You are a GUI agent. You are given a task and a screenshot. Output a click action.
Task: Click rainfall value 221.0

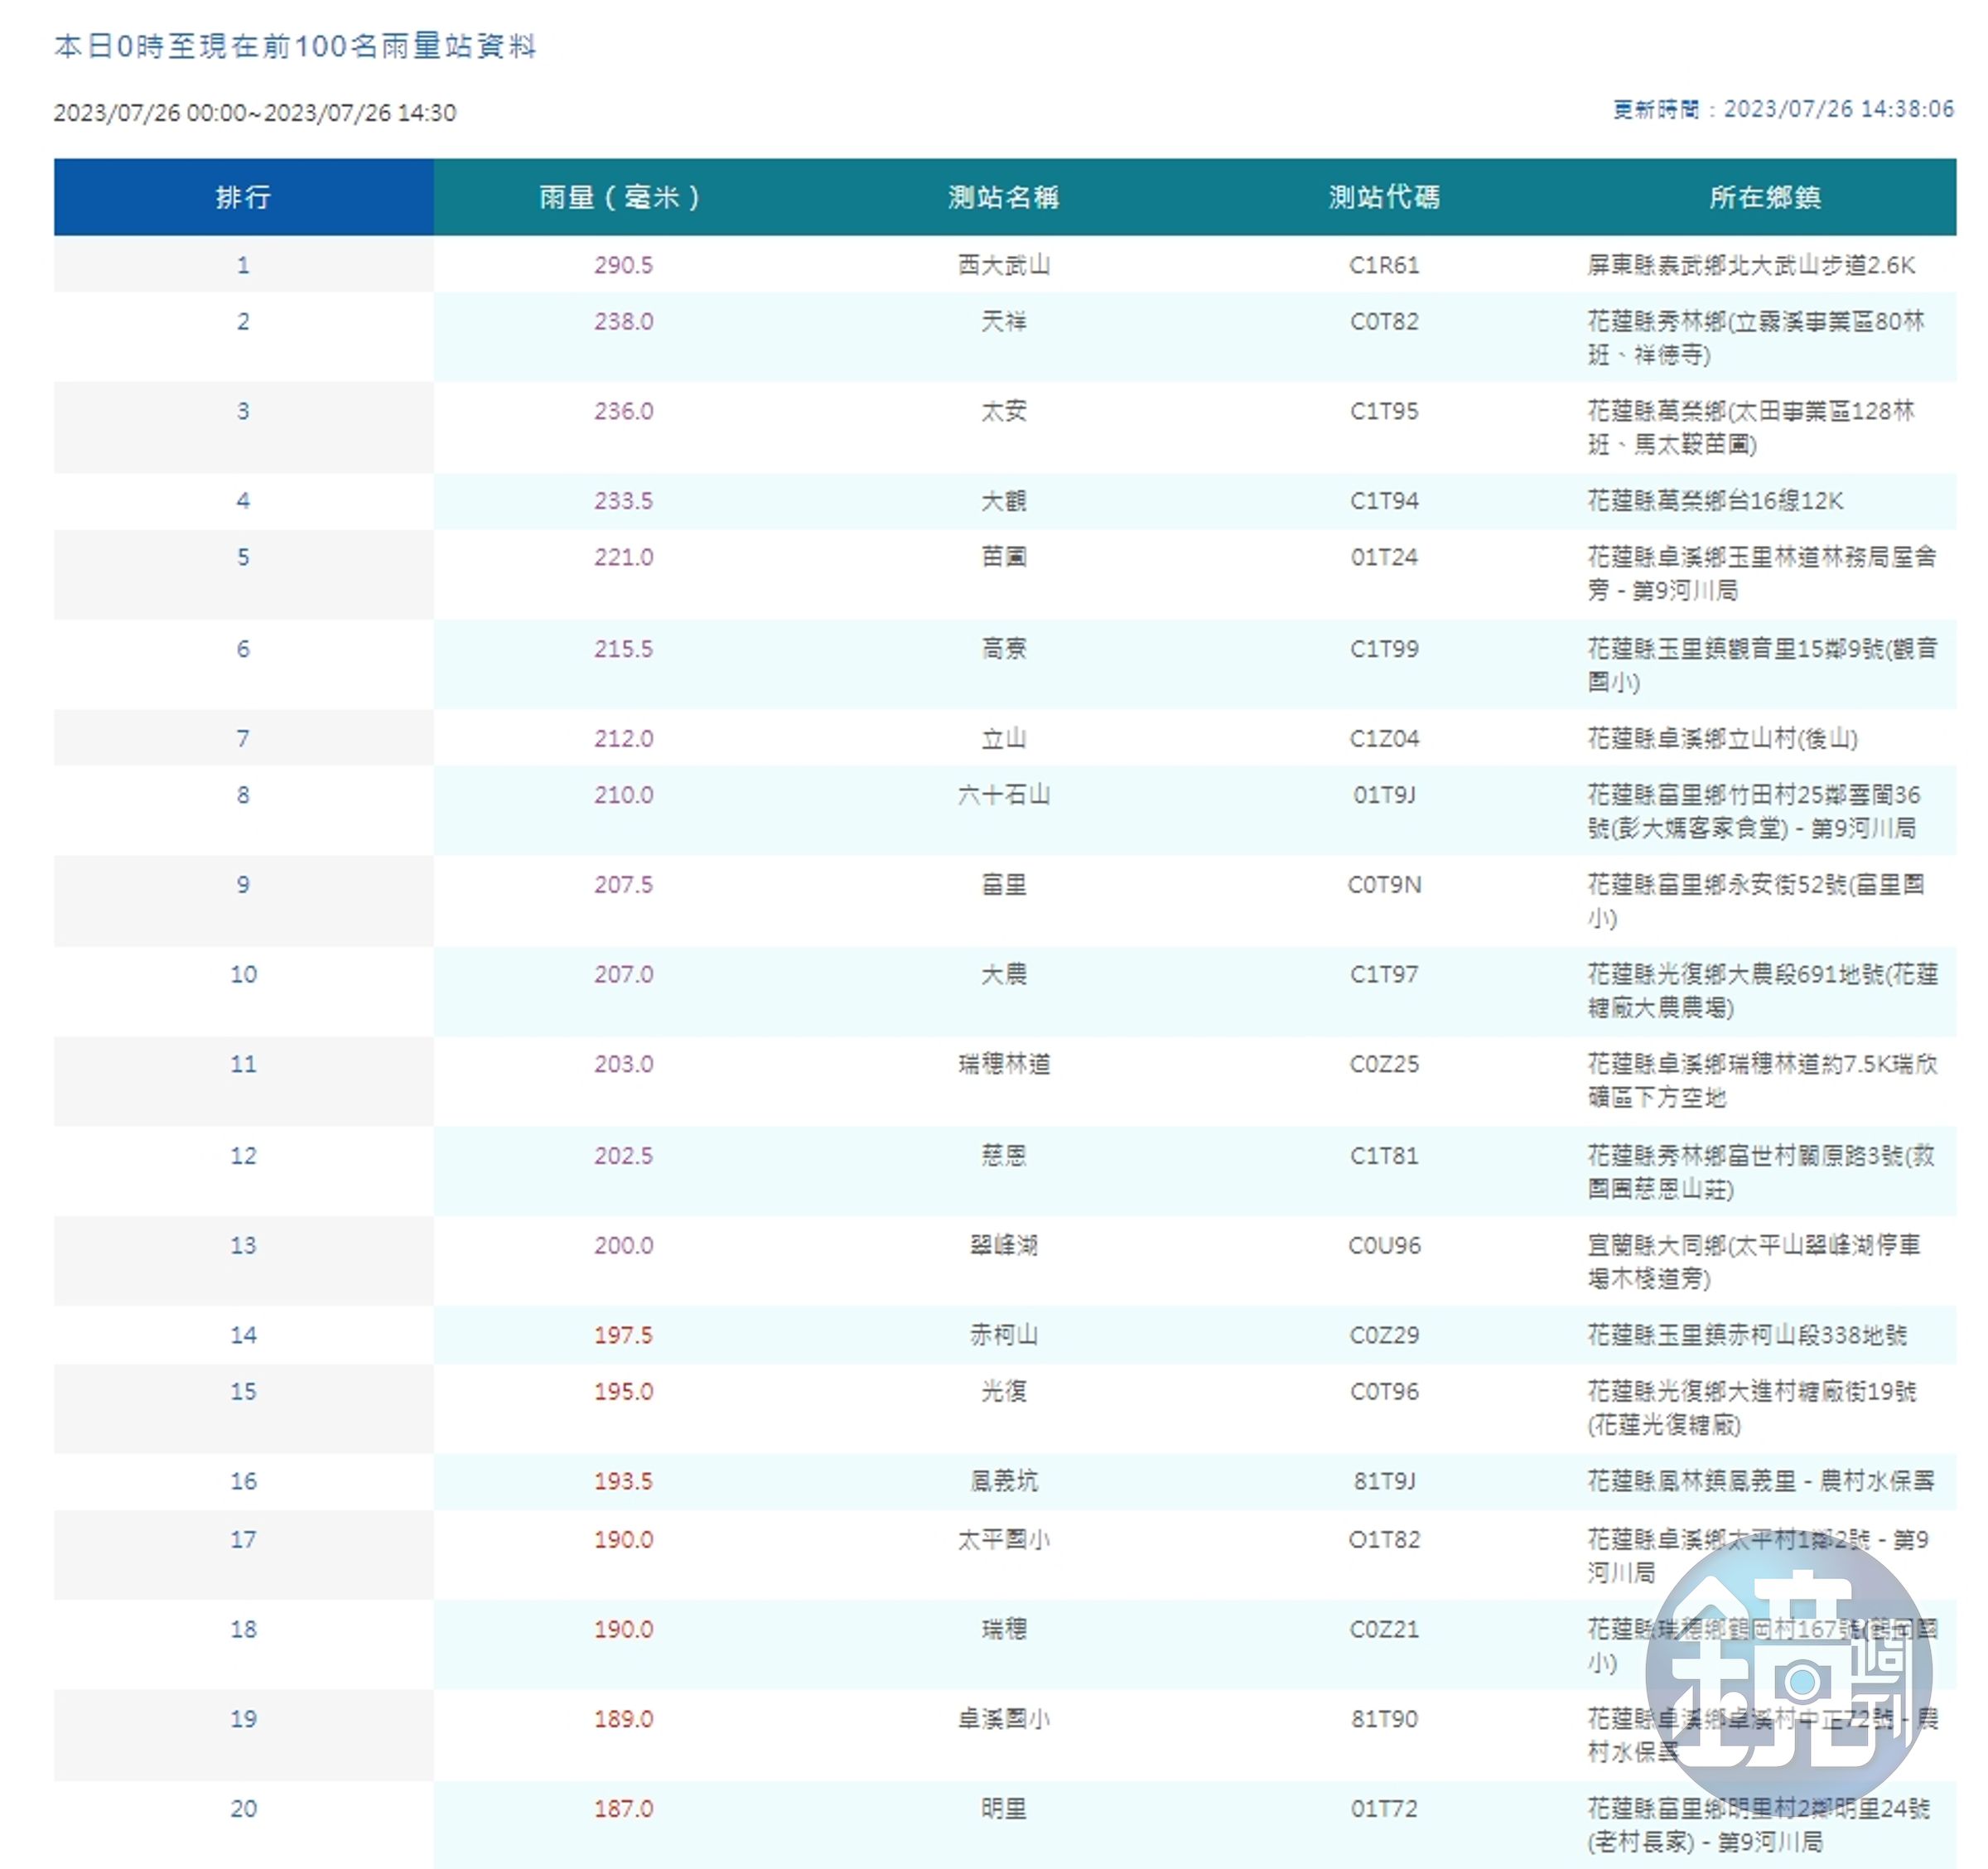[x=623, y=557]
